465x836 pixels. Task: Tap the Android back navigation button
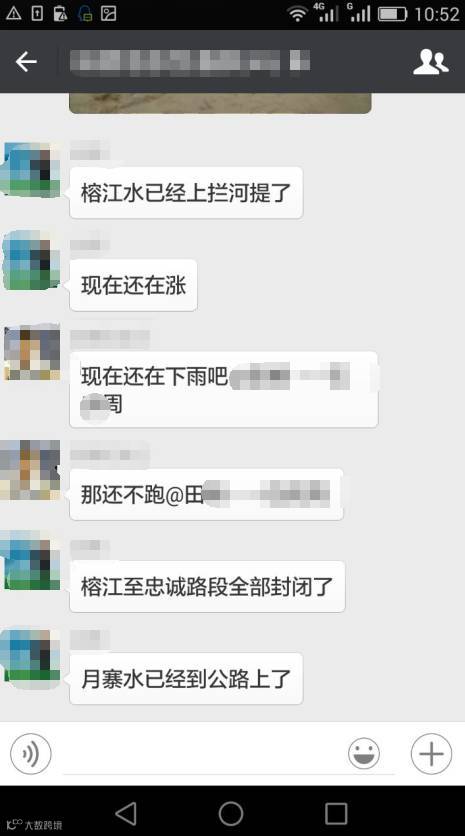126,814
